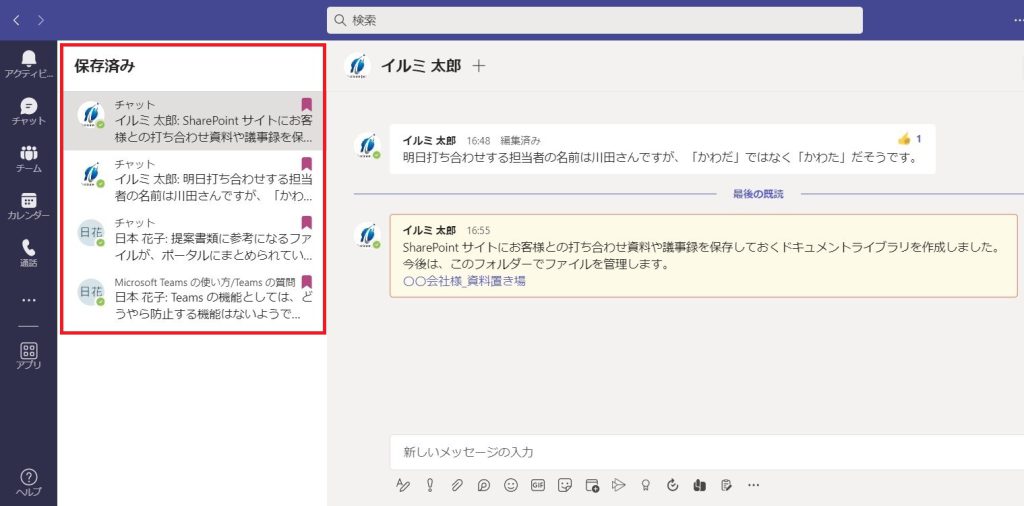Click the 16:55 timestamp

click(x=478, y=230)
